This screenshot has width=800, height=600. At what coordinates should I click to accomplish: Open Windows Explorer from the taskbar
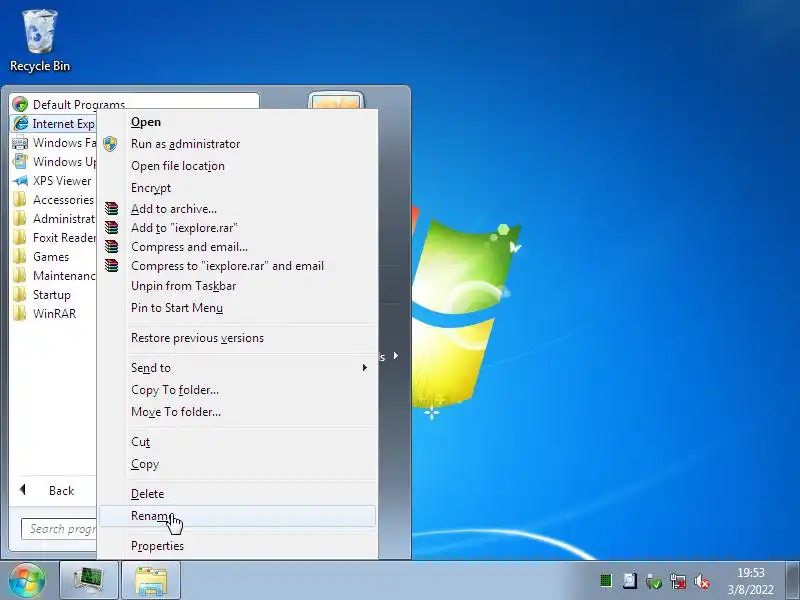coord(151,580)
